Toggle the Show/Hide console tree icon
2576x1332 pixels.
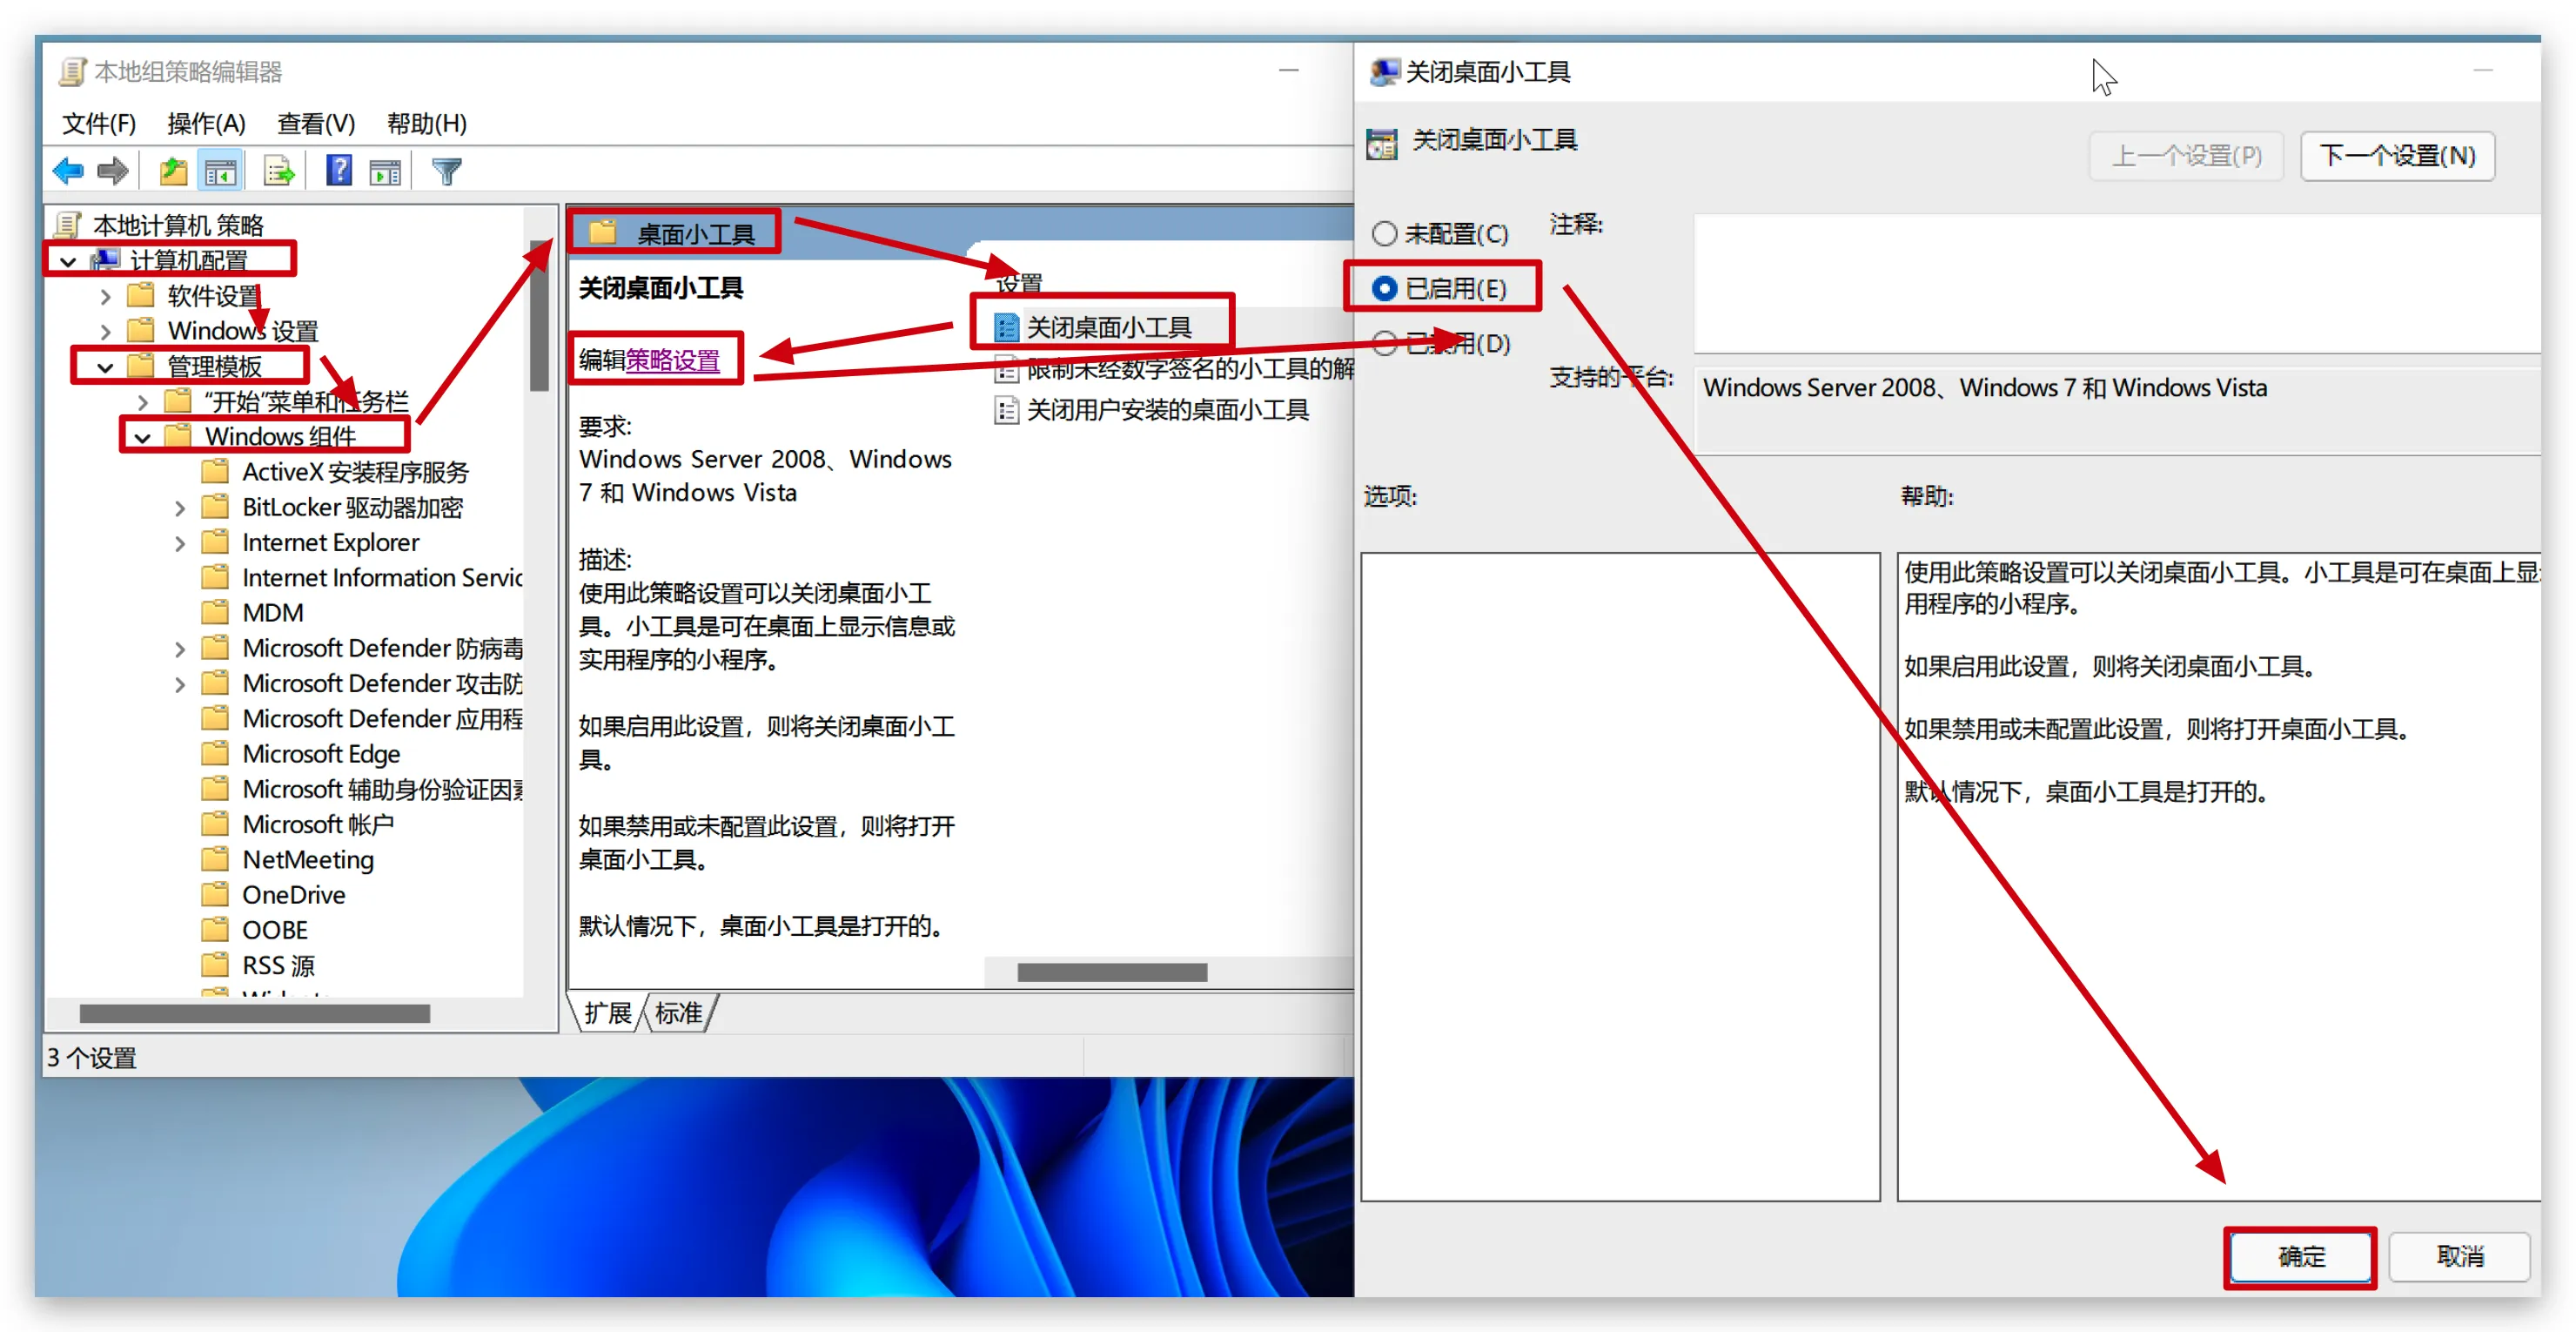[x=221, y=171]
